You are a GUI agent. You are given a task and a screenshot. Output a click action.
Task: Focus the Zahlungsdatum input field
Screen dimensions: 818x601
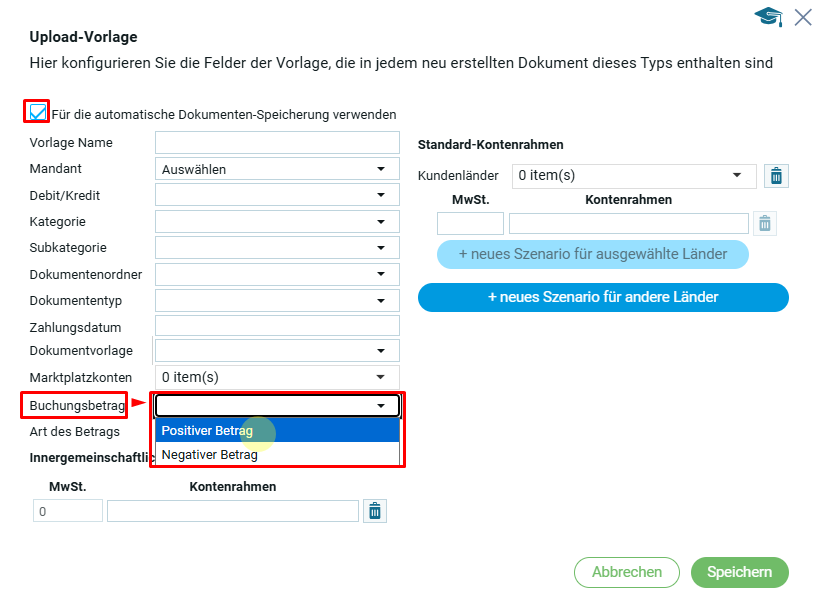pyautogui.click(x=277, y=326)
